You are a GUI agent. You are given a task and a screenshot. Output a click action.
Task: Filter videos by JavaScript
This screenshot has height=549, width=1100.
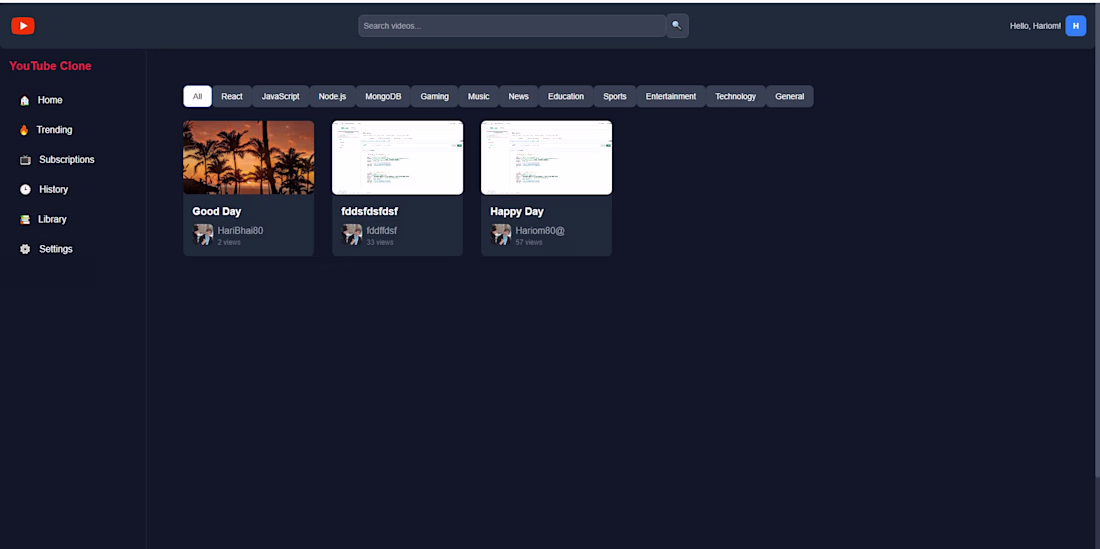281,96
